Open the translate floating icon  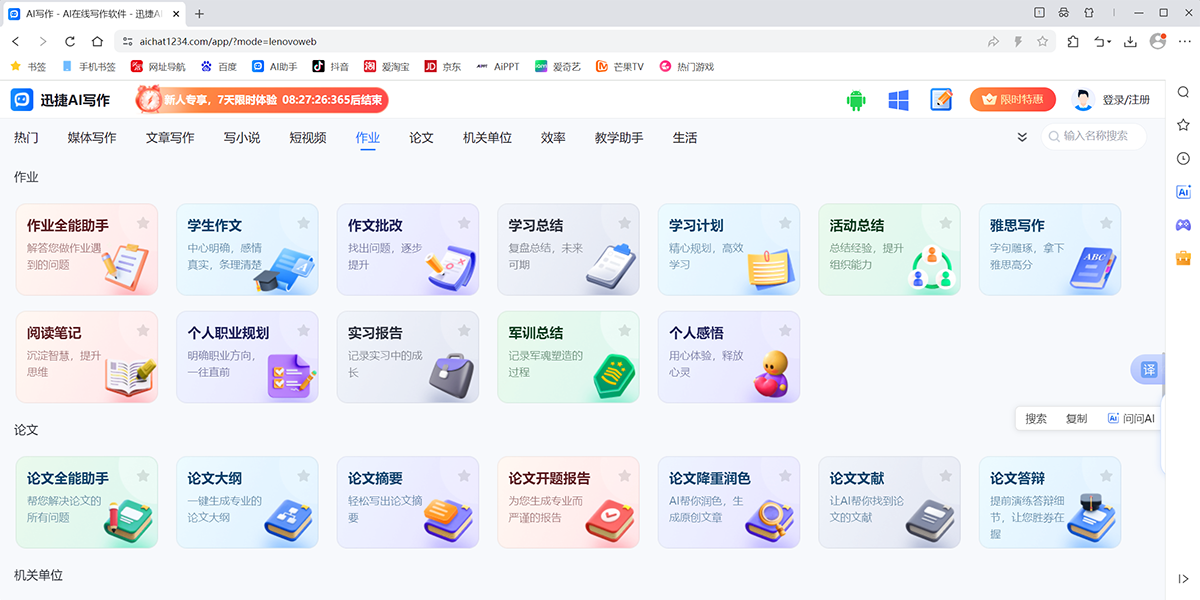(x=1149, y=369)
